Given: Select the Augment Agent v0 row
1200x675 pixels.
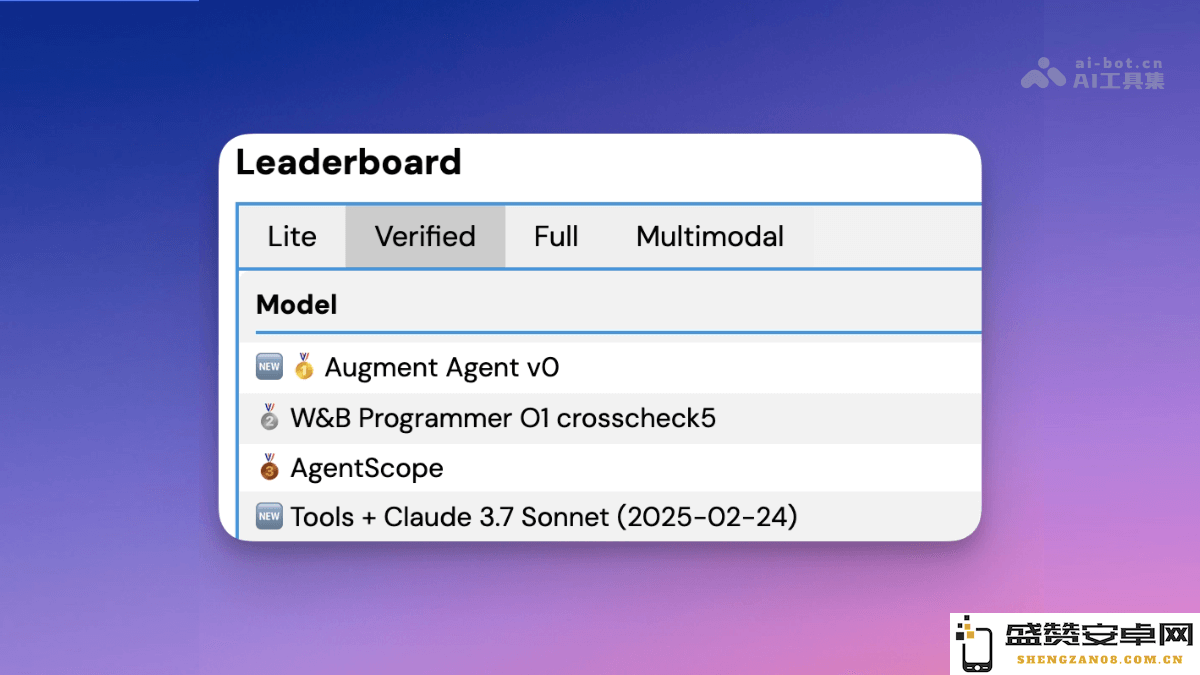Looking at the screenshot, I should [x=609, y=368].
